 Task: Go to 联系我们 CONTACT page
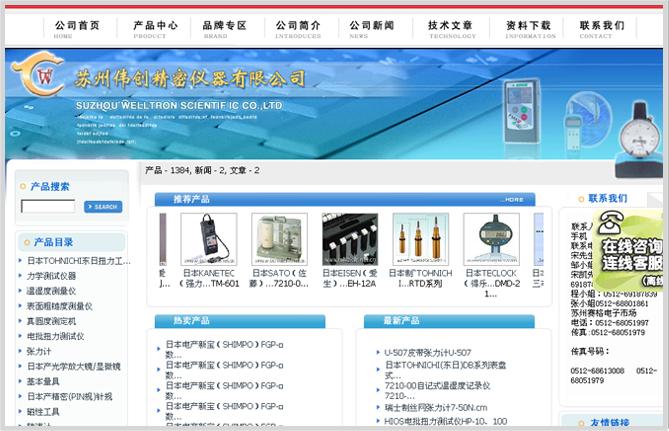602,29
